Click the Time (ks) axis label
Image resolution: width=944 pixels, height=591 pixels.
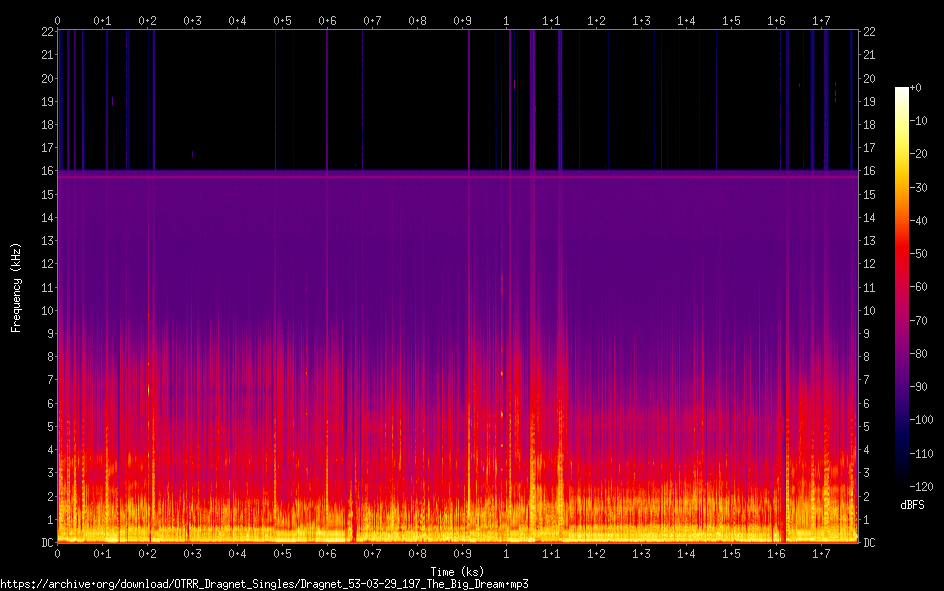[x=456, y=570]
